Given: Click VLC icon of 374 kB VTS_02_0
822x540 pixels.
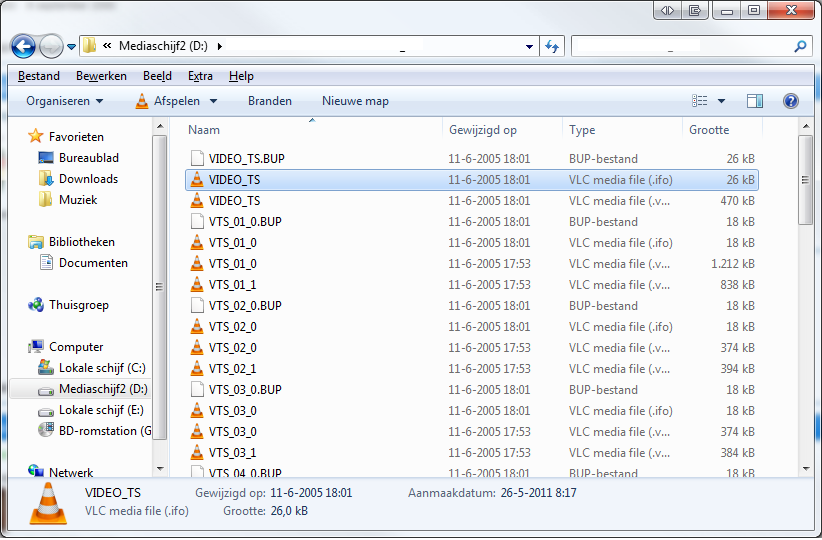Looking at the screenshot, I should tap(197, 347).
